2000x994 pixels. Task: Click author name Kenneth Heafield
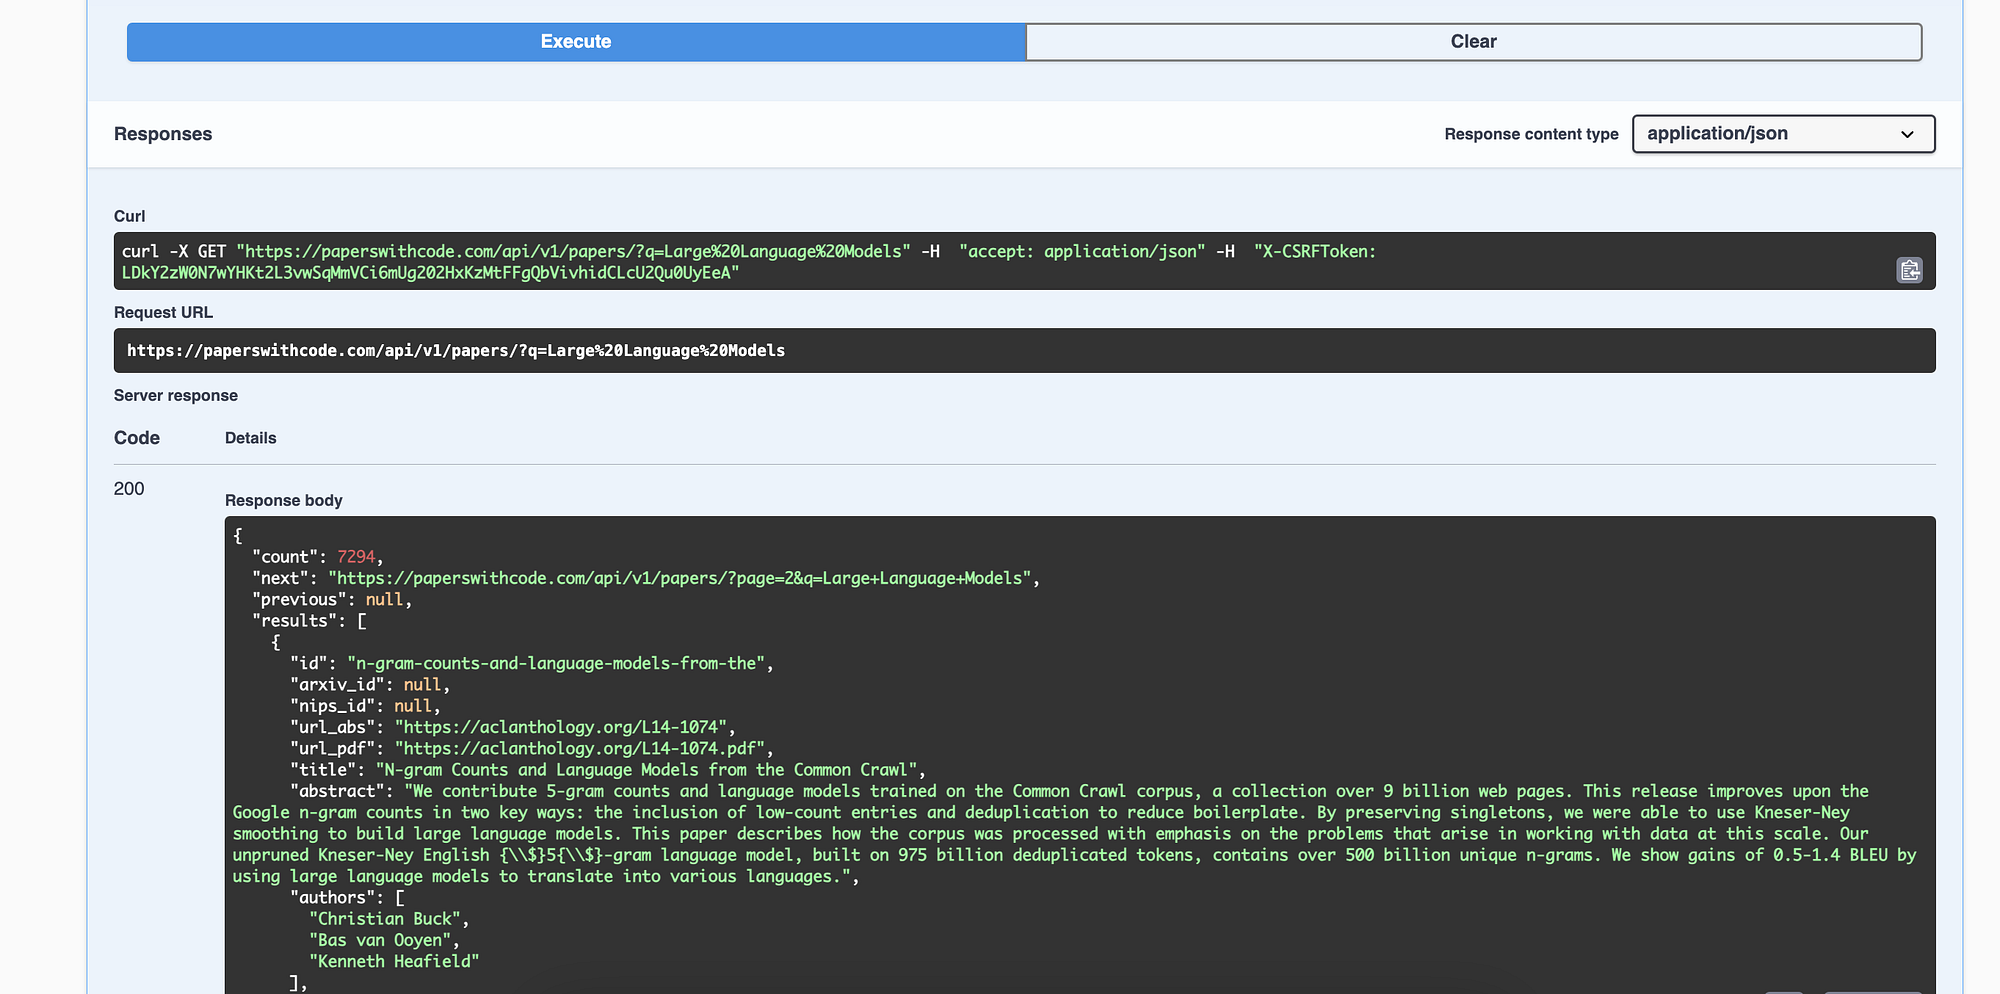click(x=394, y=962)
